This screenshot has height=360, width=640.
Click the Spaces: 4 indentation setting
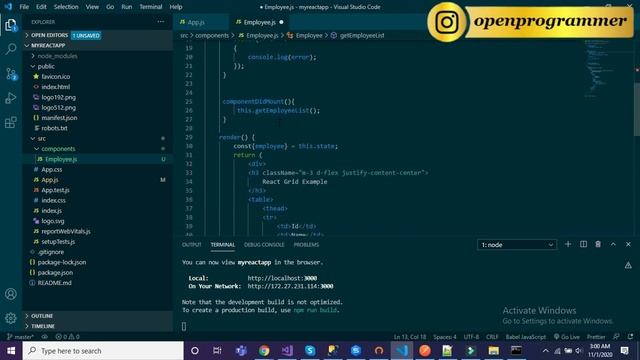click(444, 337)
